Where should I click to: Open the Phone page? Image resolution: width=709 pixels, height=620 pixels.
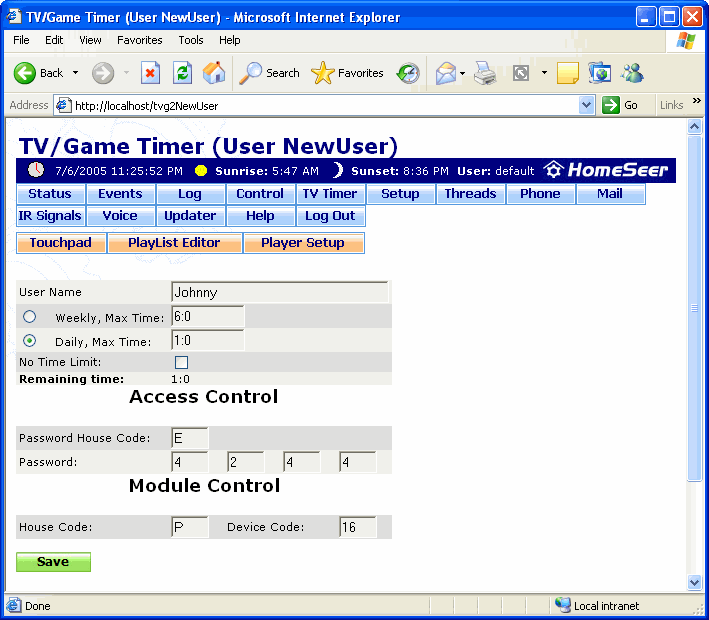pyautogui.click(x=540, y=194)
